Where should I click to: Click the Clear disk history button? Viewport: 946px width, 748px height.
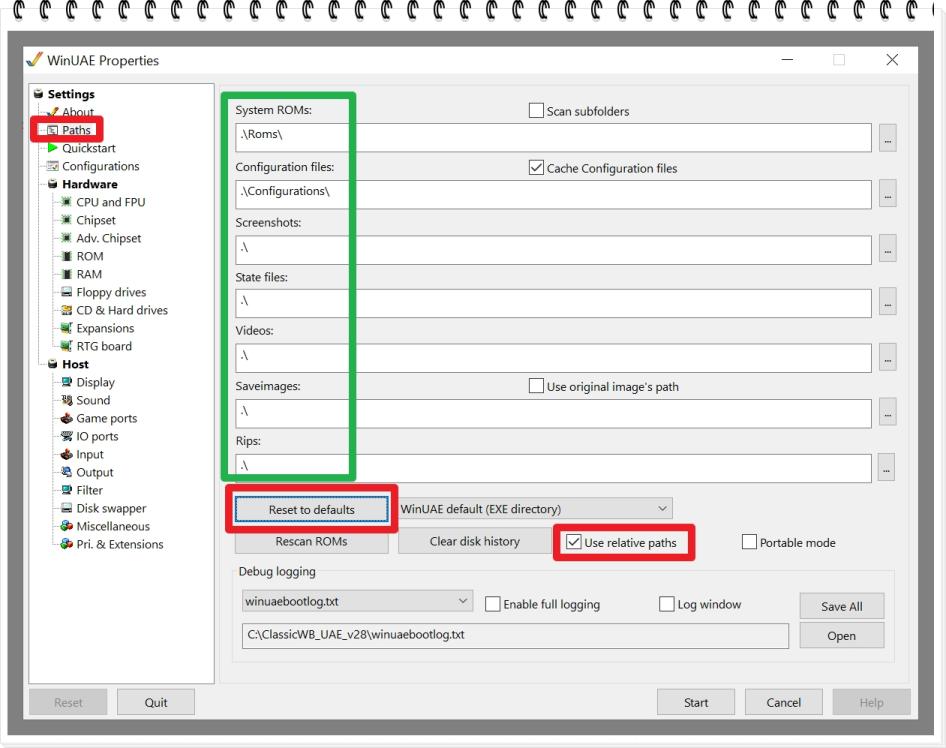(x=474, y=542)
